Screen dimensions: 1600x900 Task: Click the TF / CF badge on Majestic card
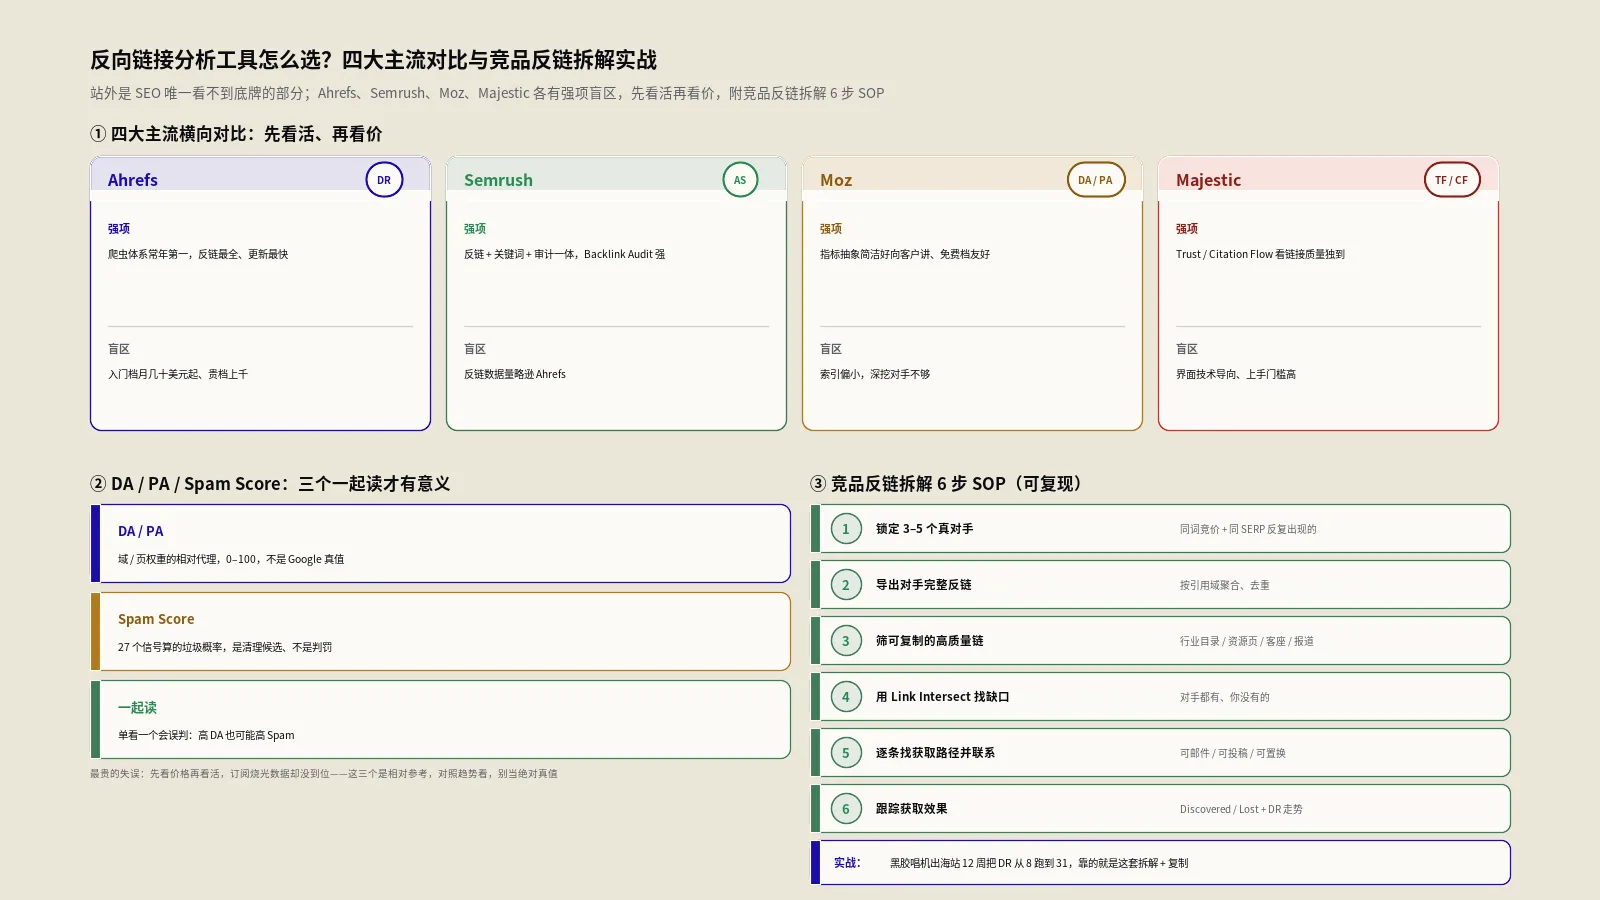[1452, 180]
